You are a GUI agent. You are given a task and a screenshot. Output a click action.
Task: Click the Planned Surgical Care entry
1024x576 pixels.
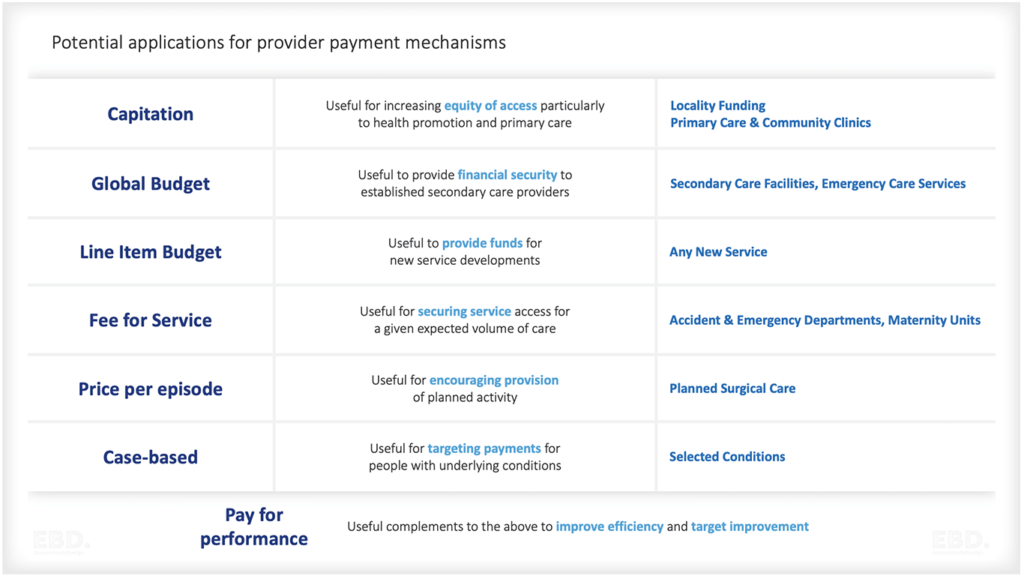coord(732,388)
